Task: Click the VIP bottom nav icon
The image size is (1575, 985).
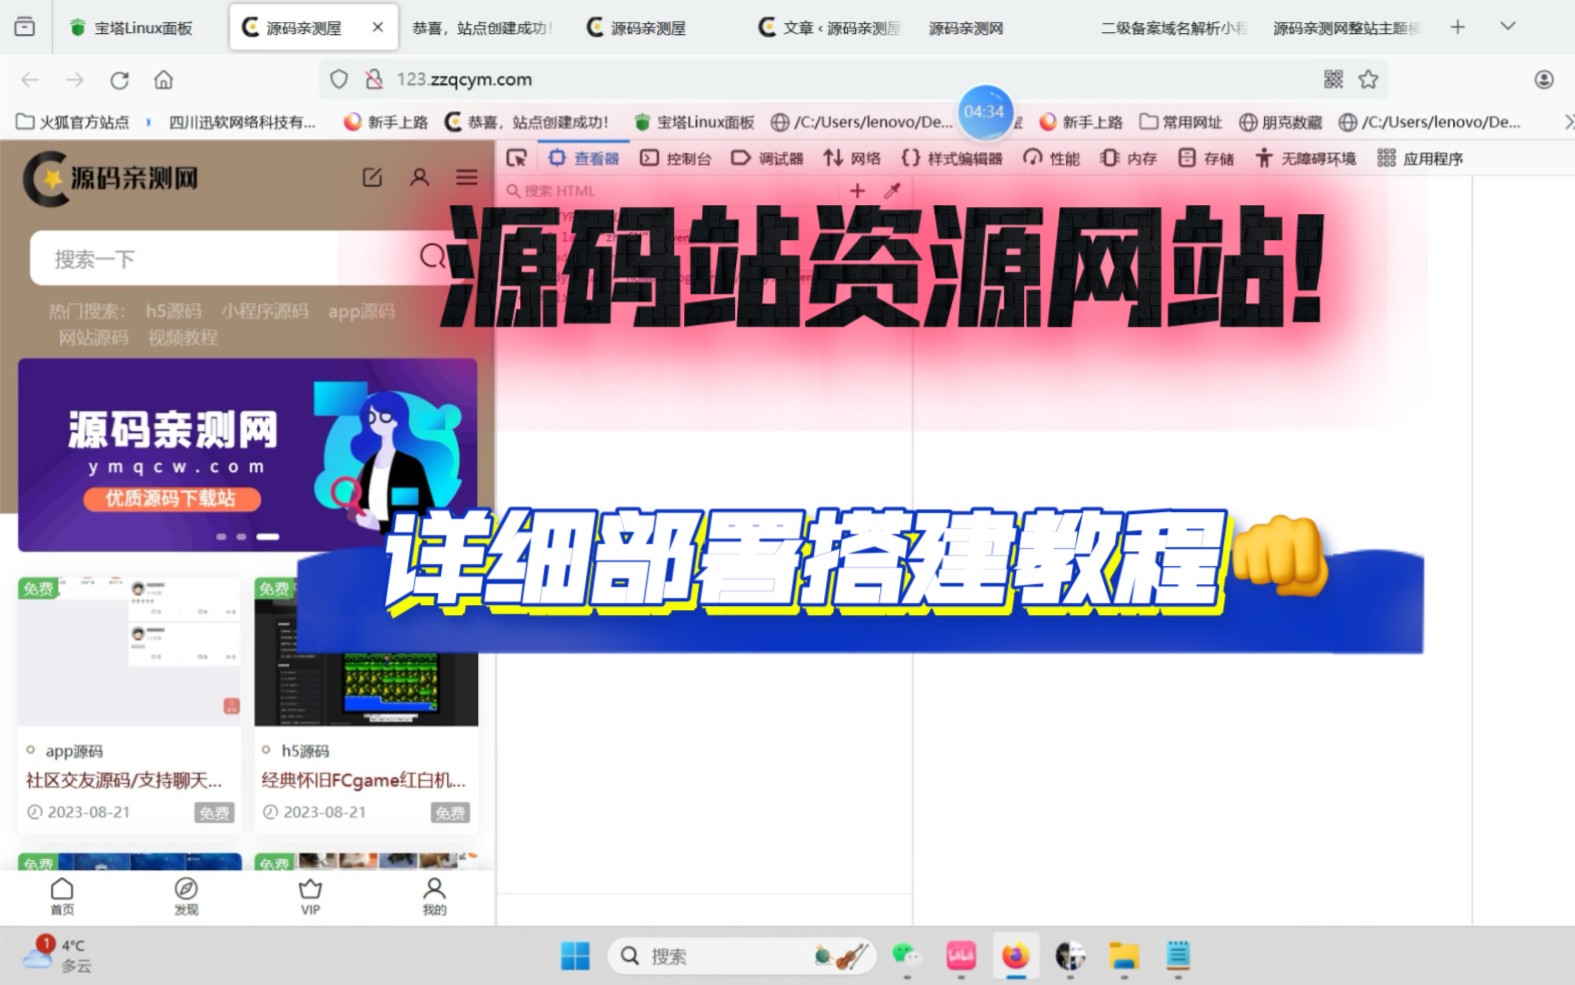Action: pos(310,896)
